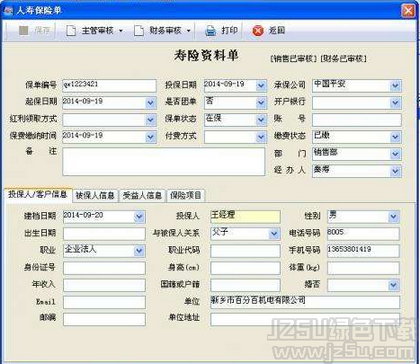420x364 pixels.
Task: Click the grayed save disk icon
Action: pyautogui.click(x=24, y=31)
